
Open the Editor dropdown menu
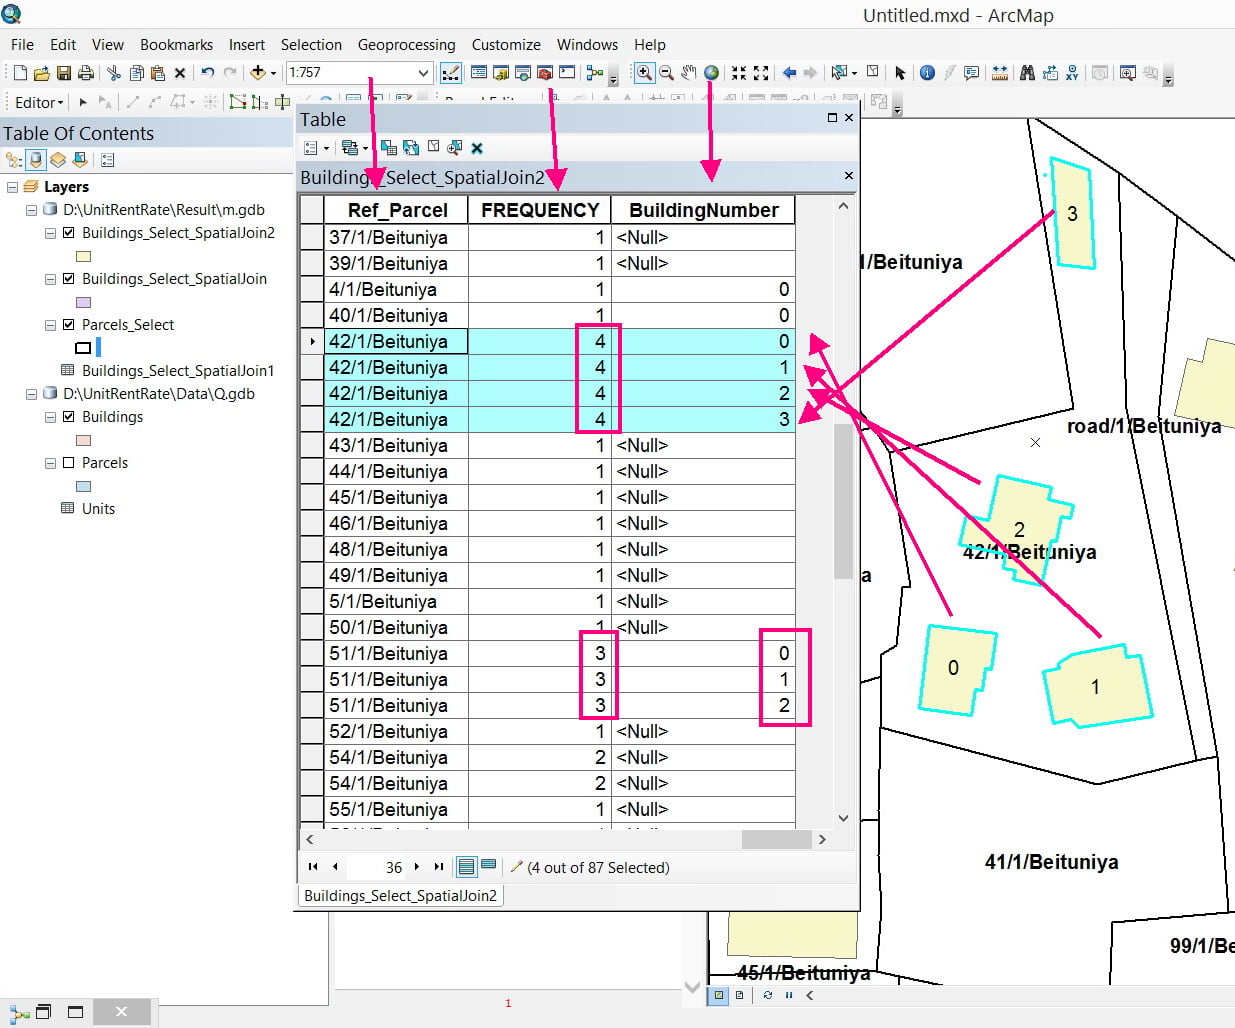(x=39, y=102)
